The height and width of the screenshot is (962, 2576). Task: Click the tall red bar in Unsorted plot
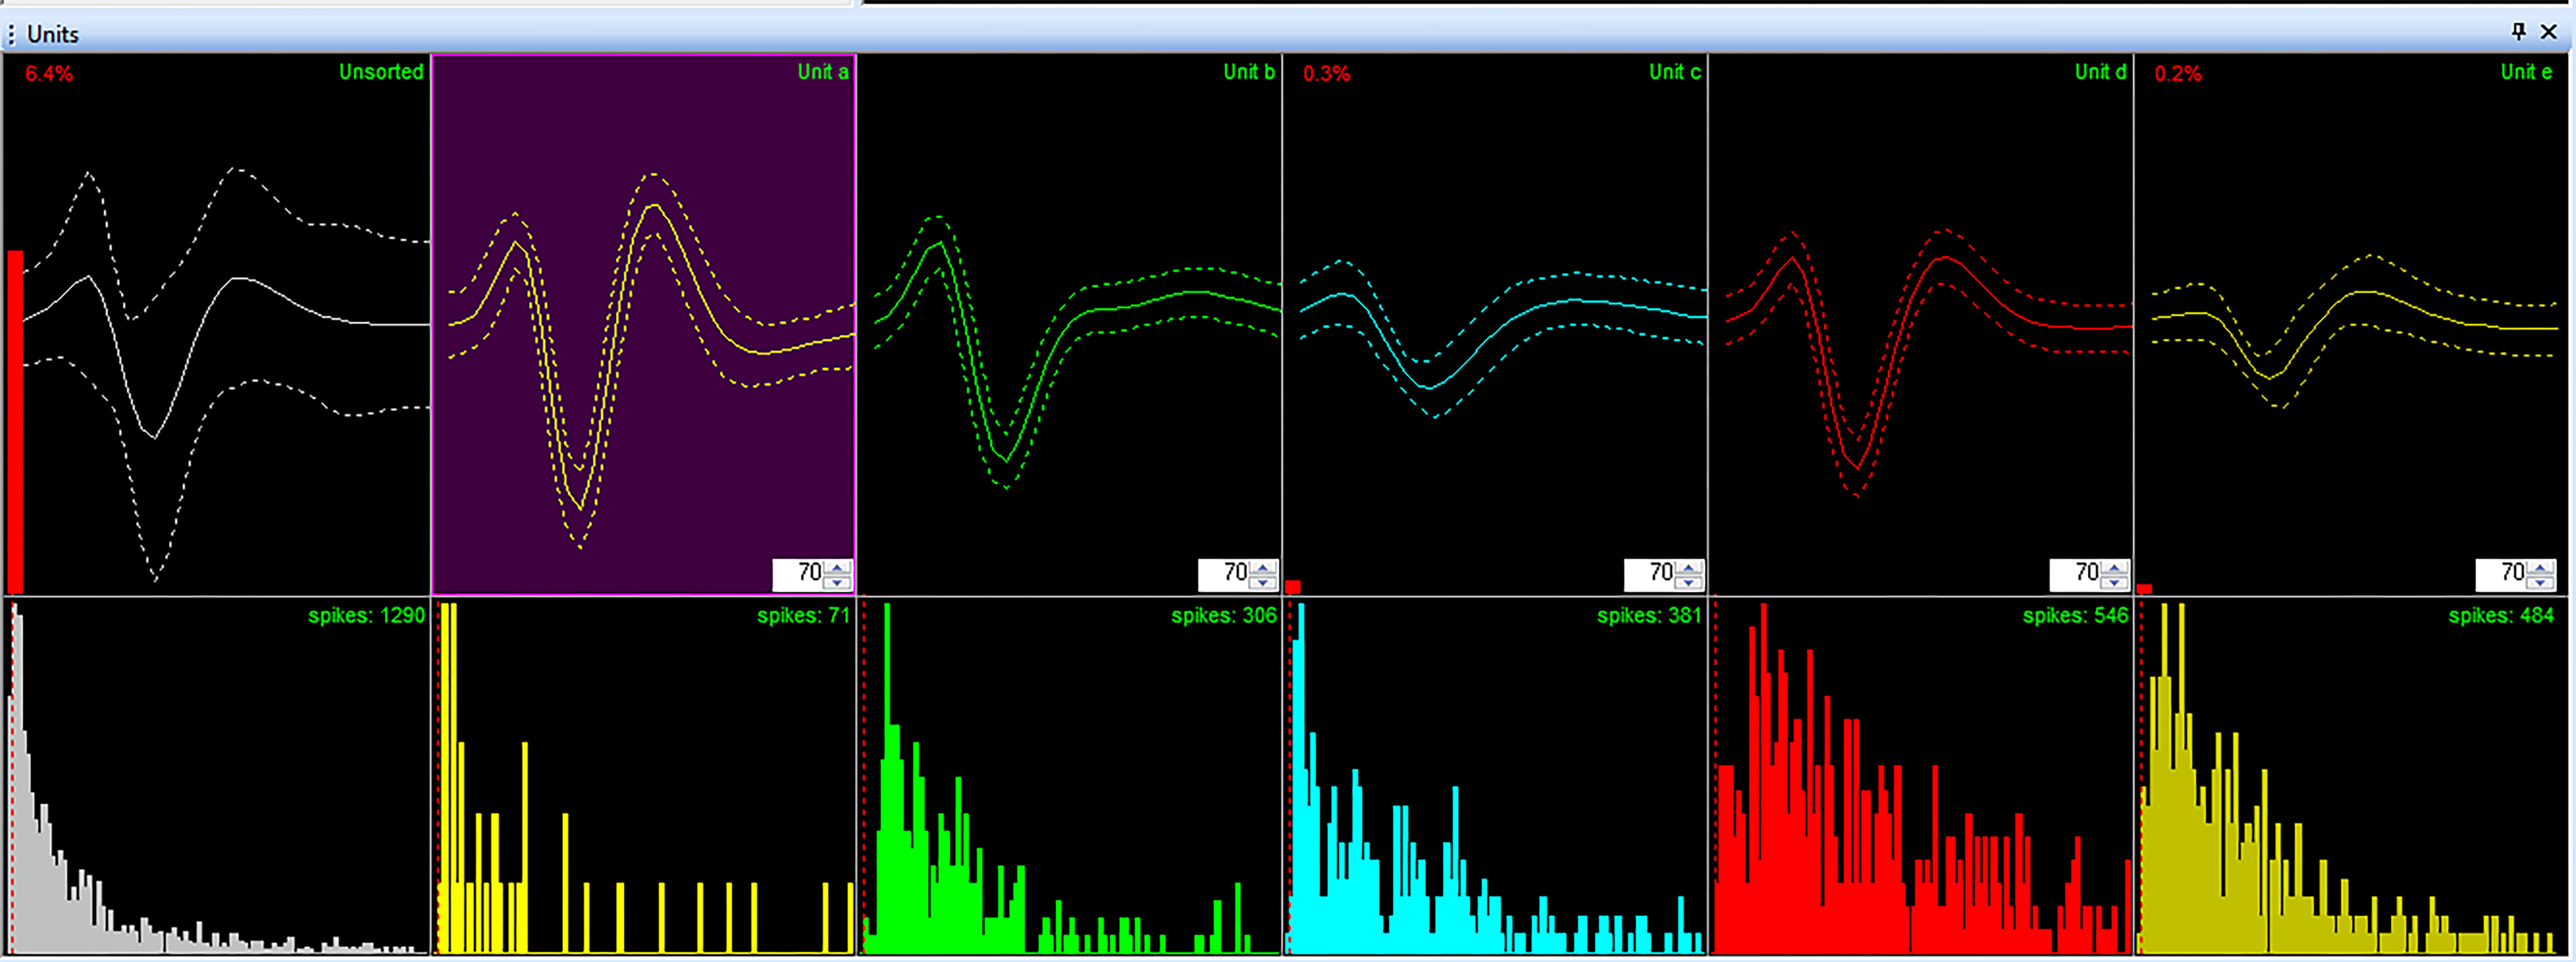click(x=15, y=422)
